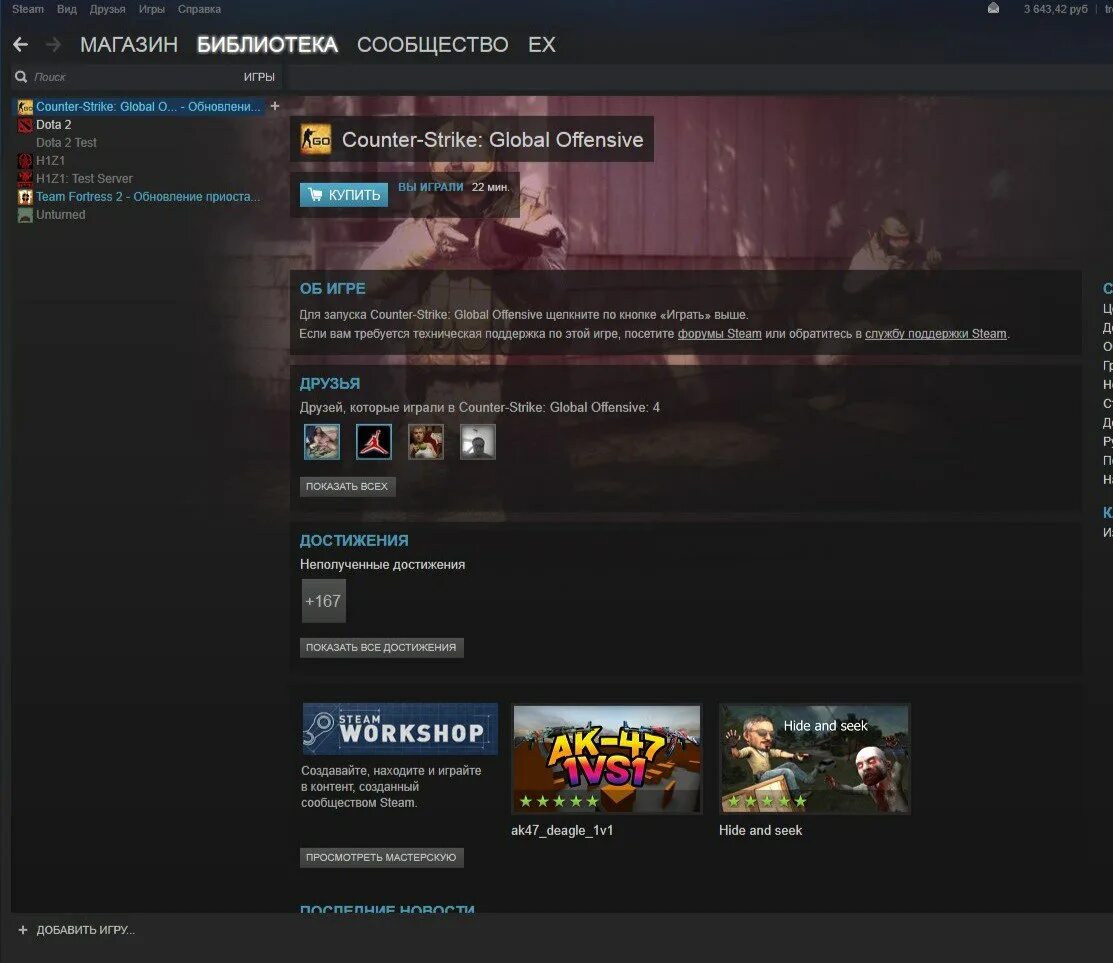The image size is (1113, 963).
Task: Open the Друзья menu
Action: tap(107, 9)
